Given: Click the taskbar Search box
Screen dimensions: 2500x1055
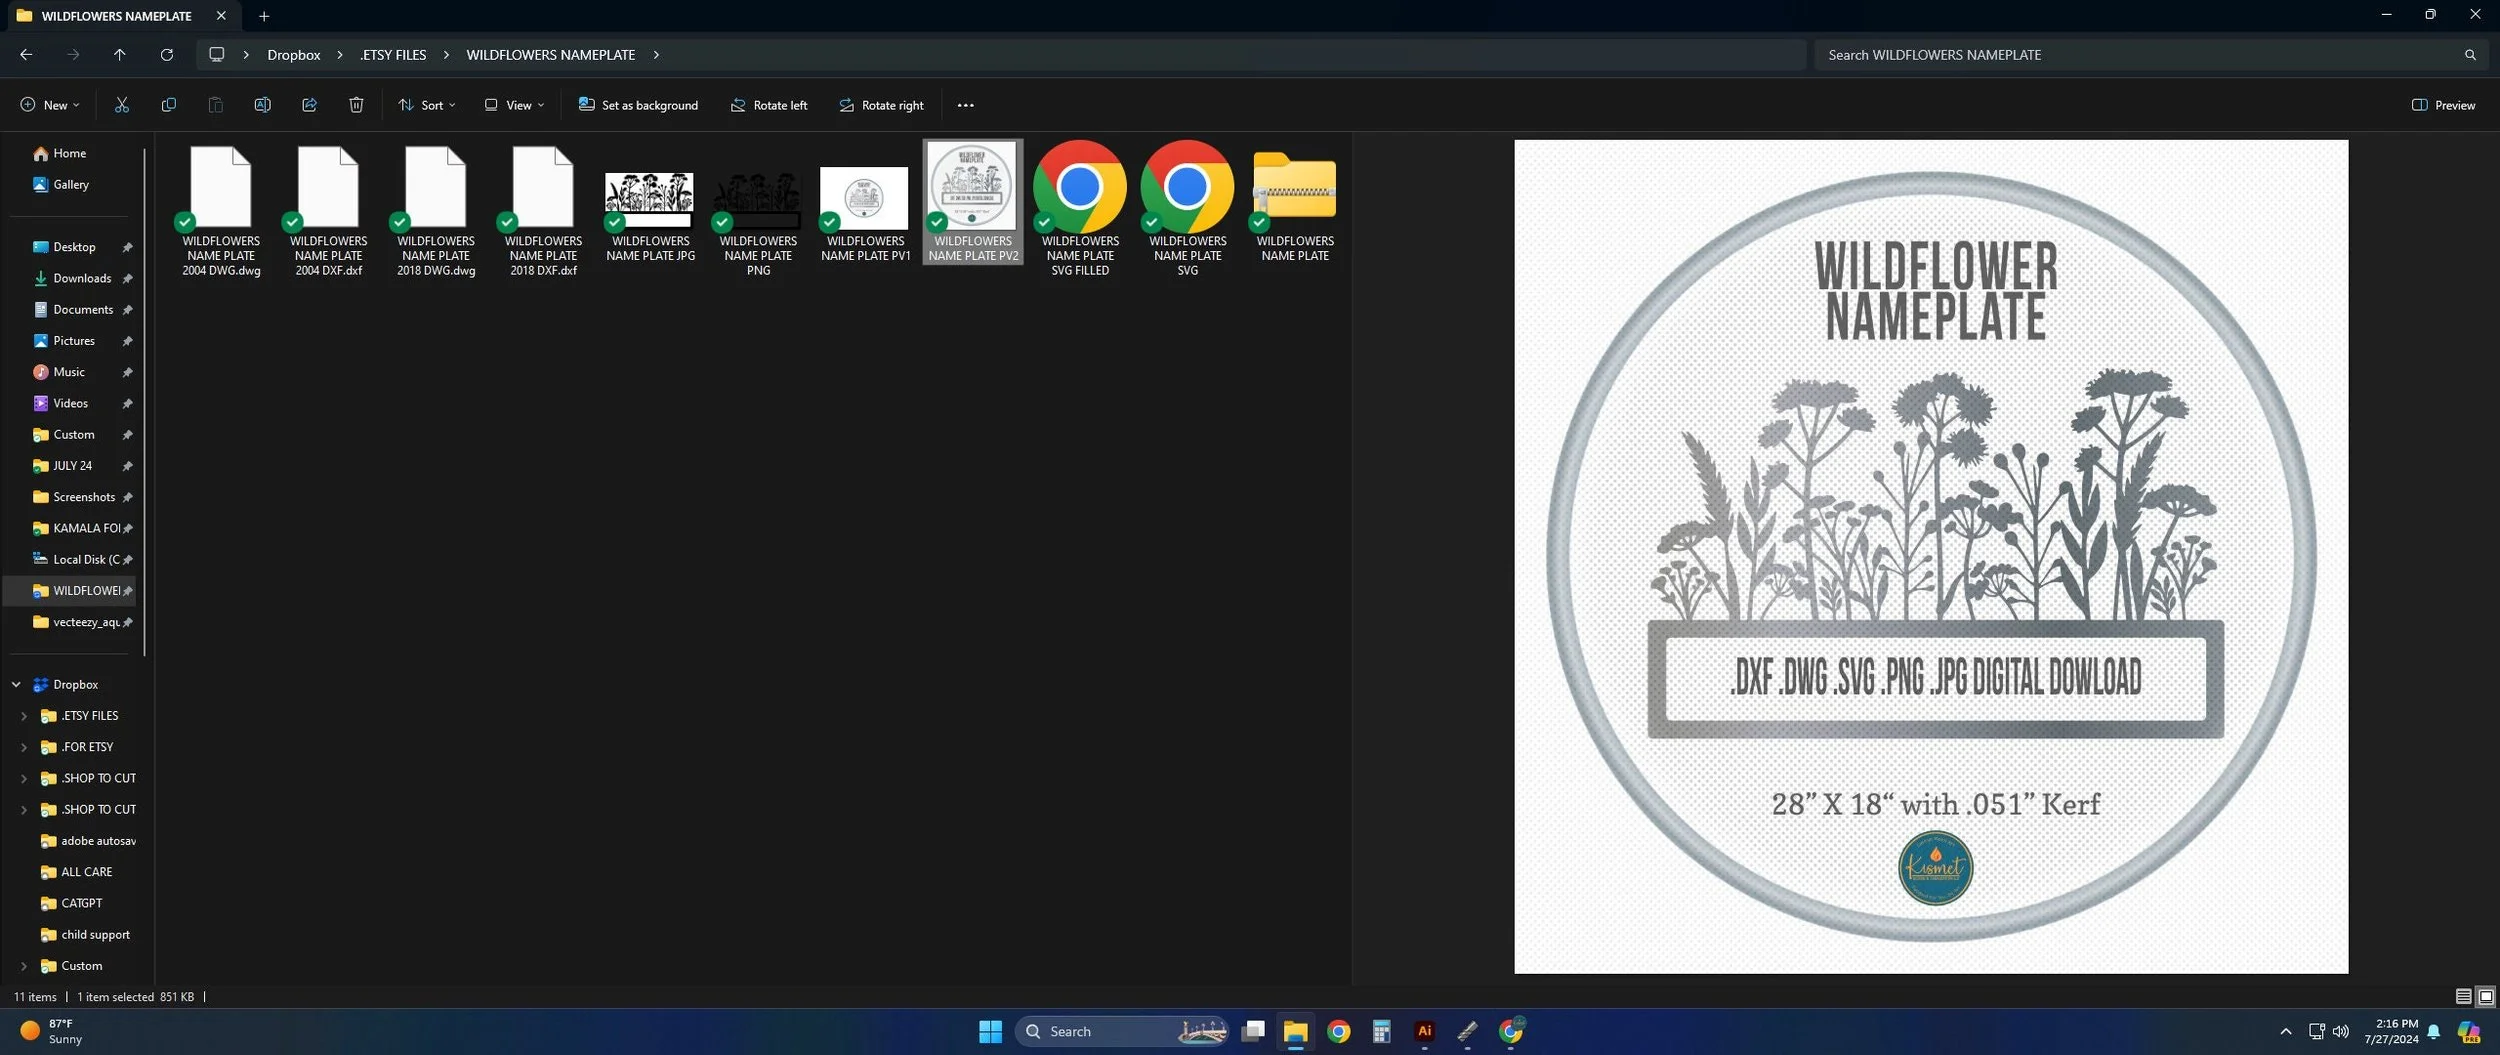Looking at the screenshot, I should tap(1122, 1031).
